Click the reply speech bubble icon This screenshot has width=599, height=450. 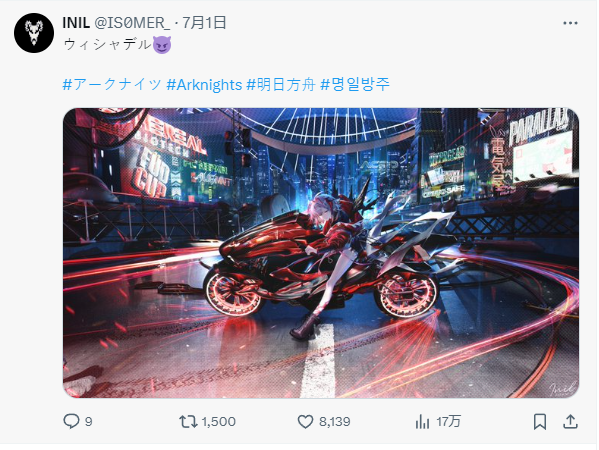71,421
